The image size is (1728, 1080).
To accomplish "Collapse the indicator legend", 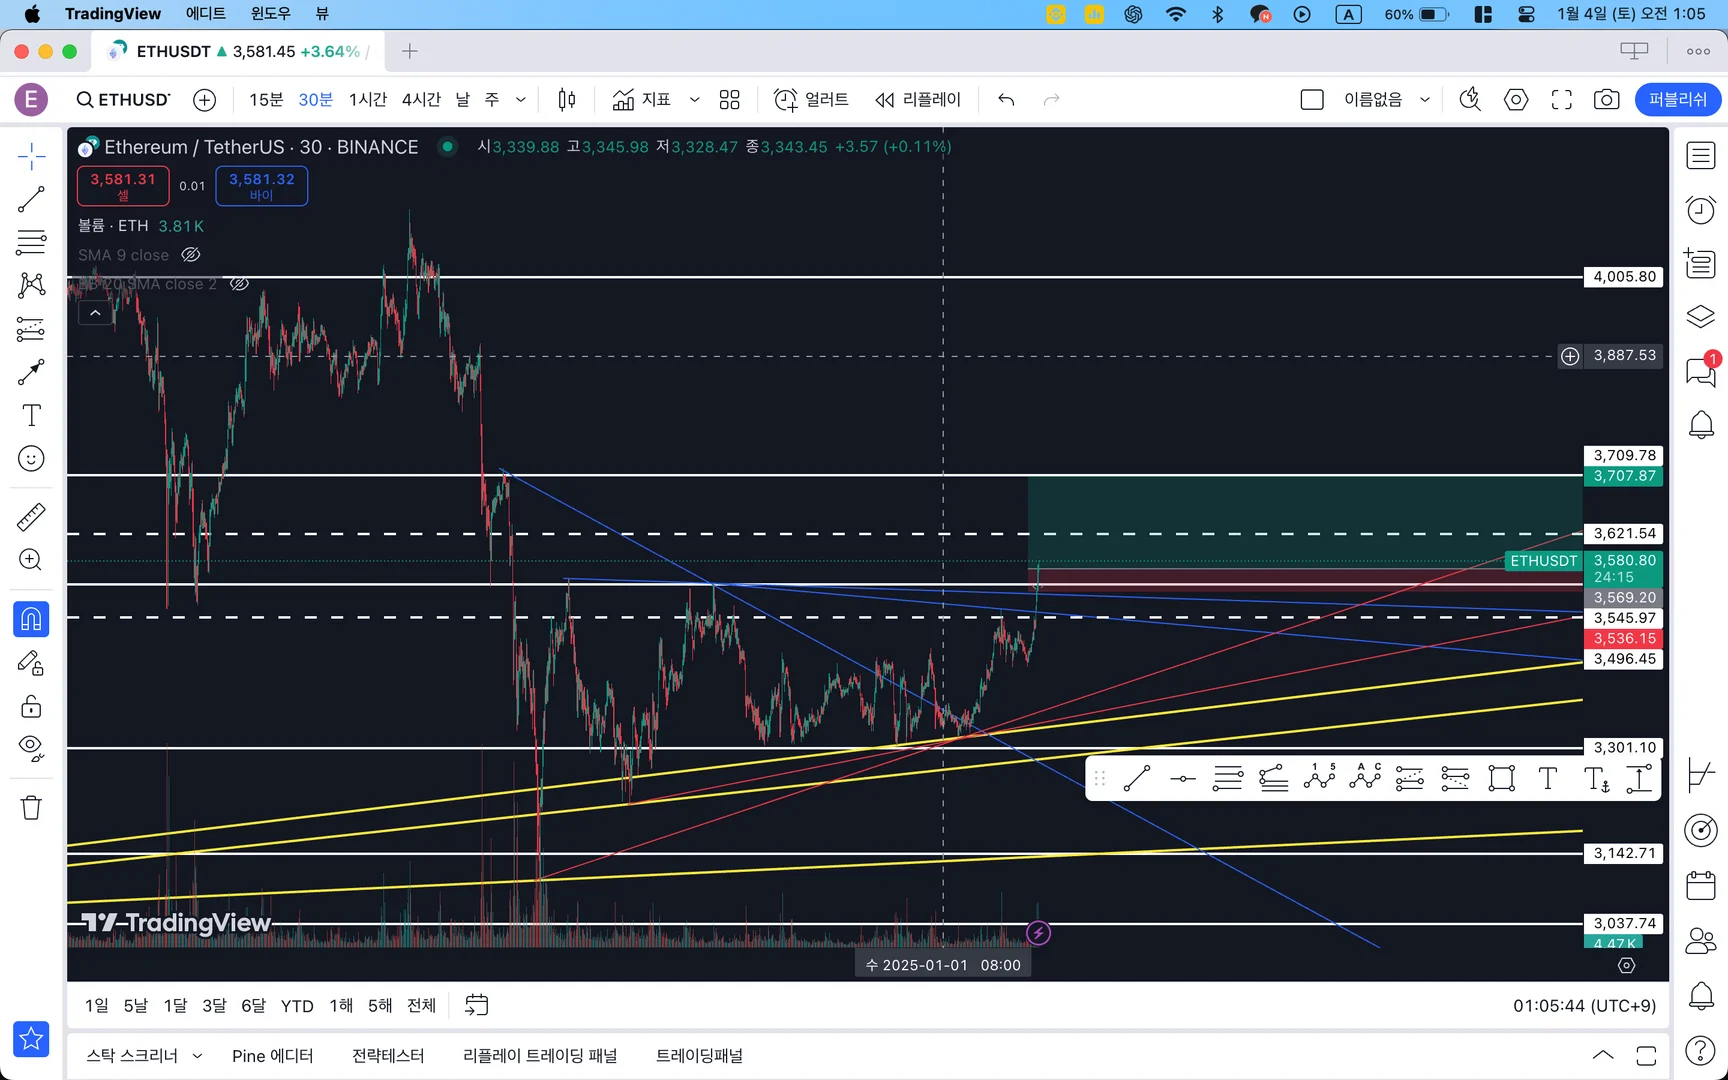I will tap(95, 313).
